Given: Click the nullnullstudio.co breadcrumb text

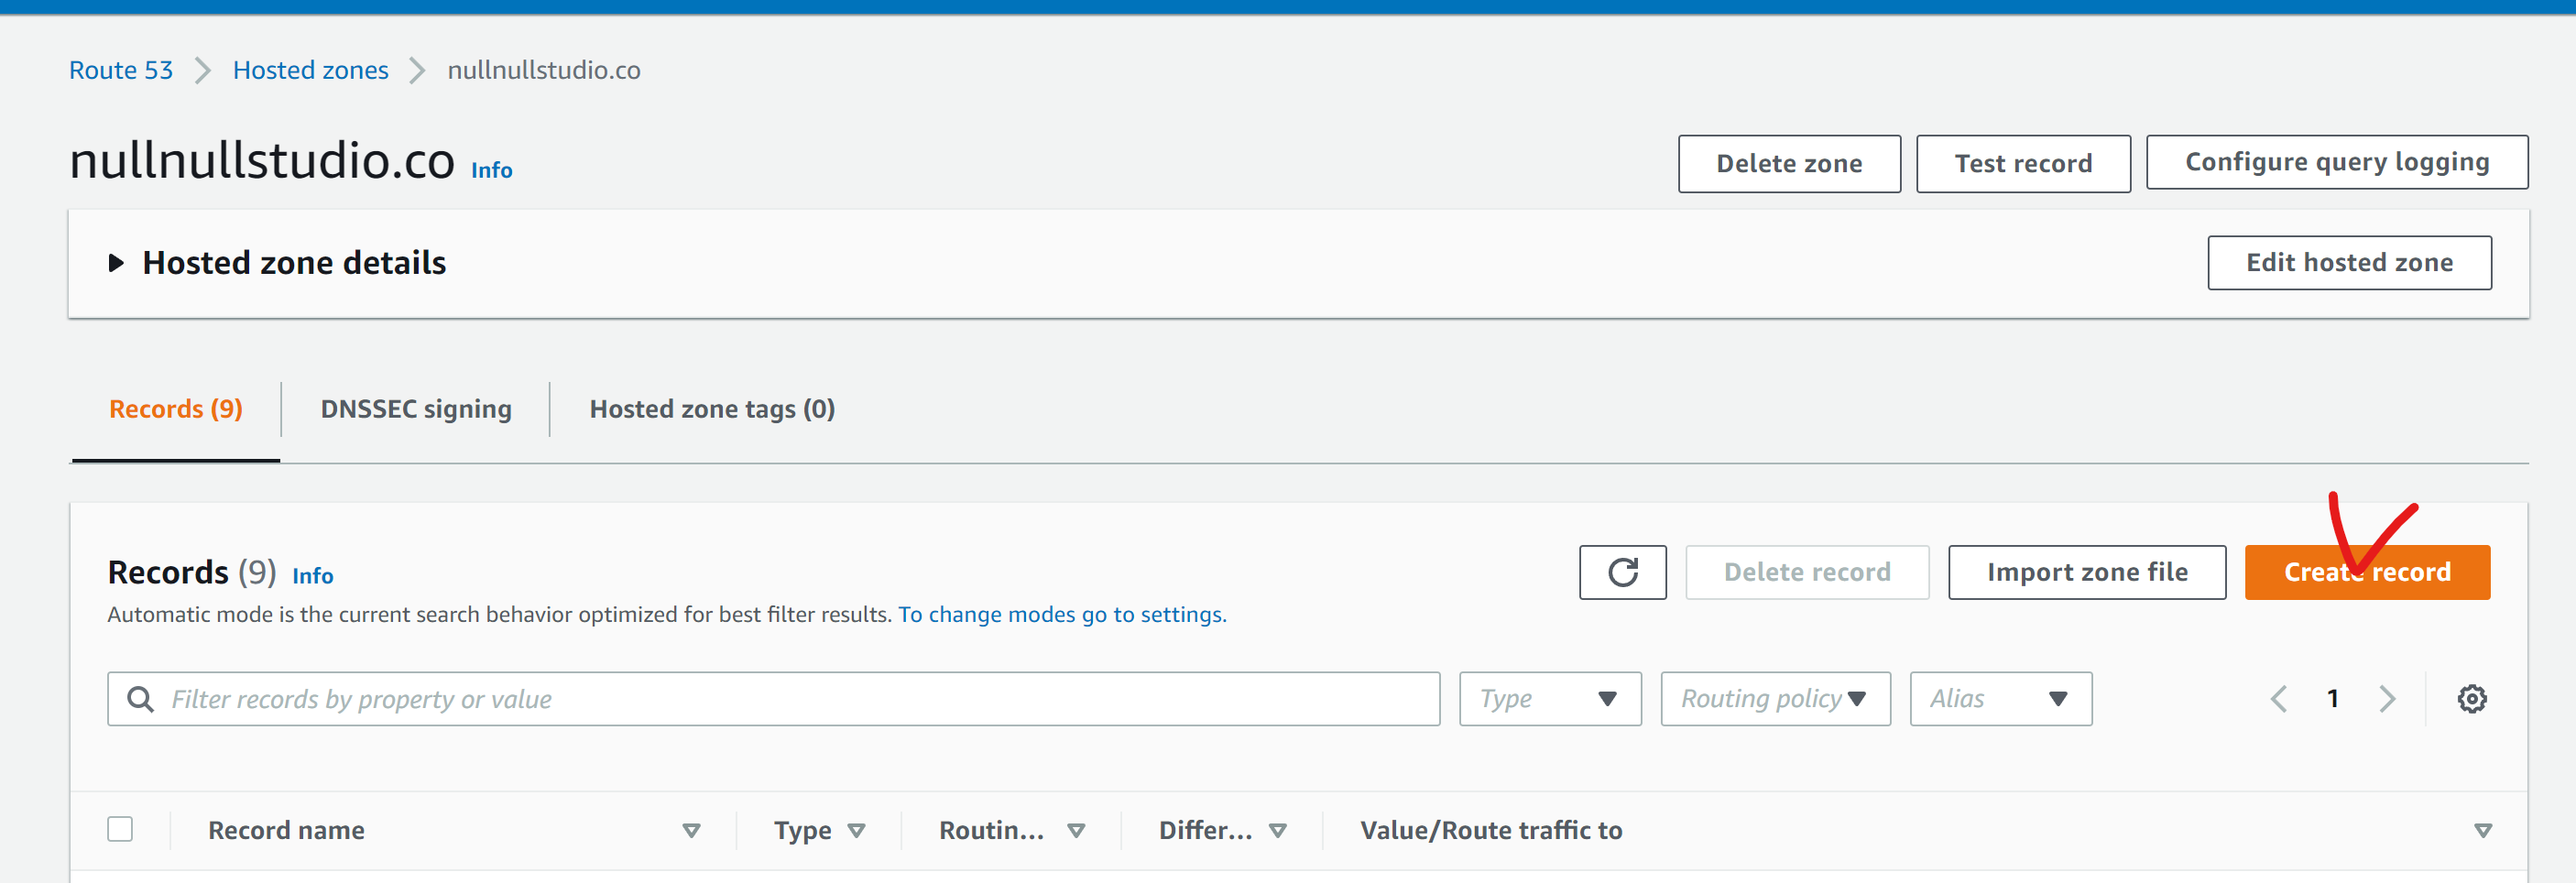Looking at the screenshot, I should pos(544,70).
